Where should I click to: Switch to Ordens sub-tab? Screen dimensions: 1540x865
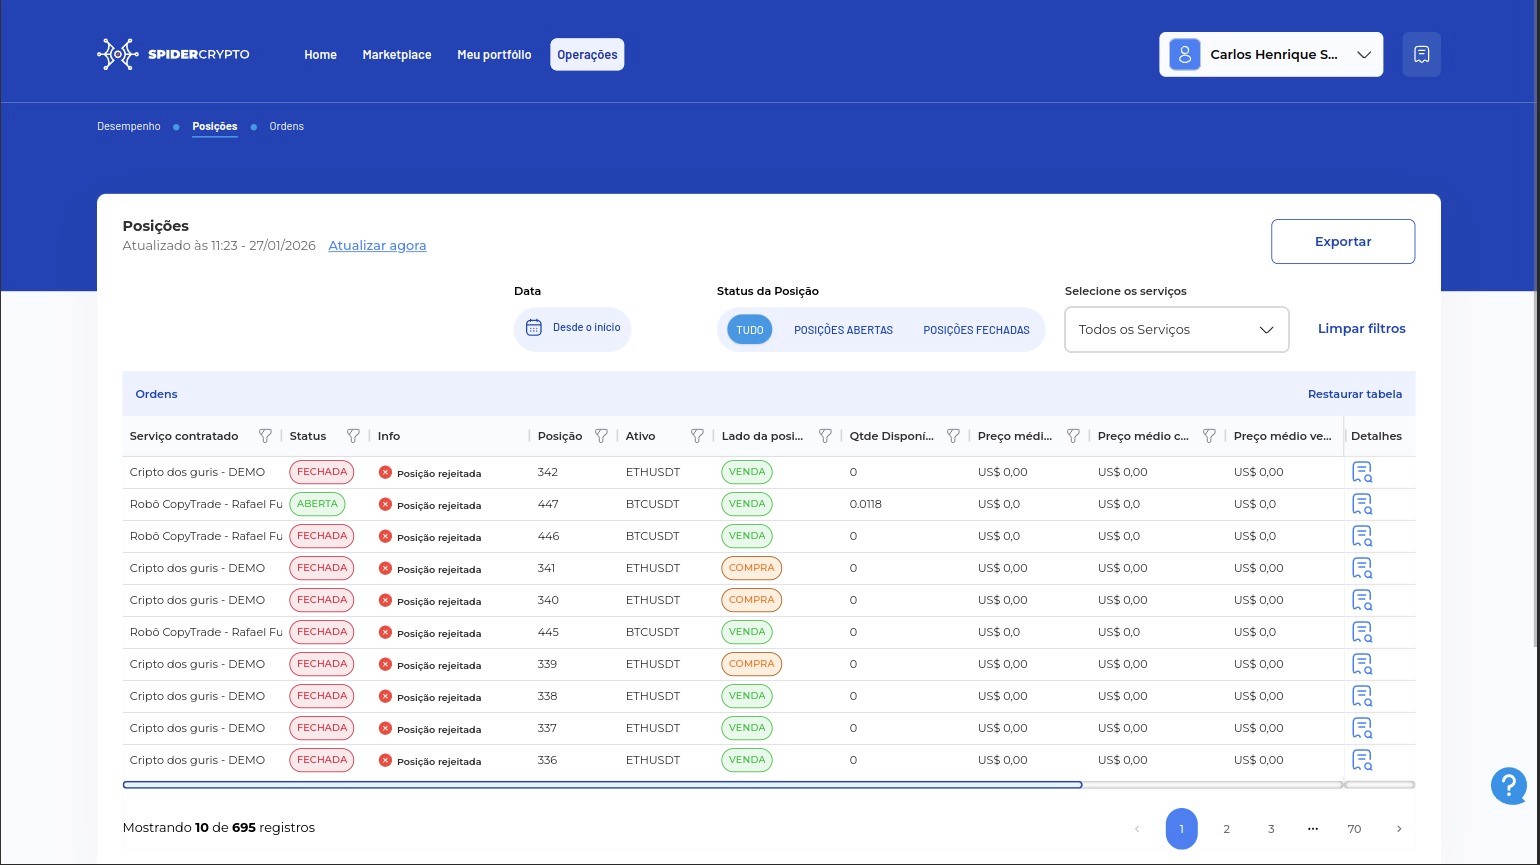(286, 127)
